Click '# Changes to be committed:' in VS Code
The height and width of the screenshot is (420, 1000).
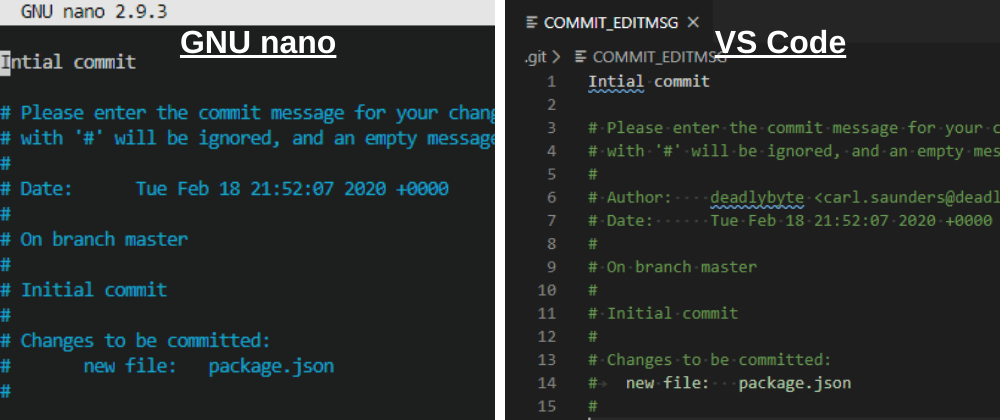click(x=710, y=359)
